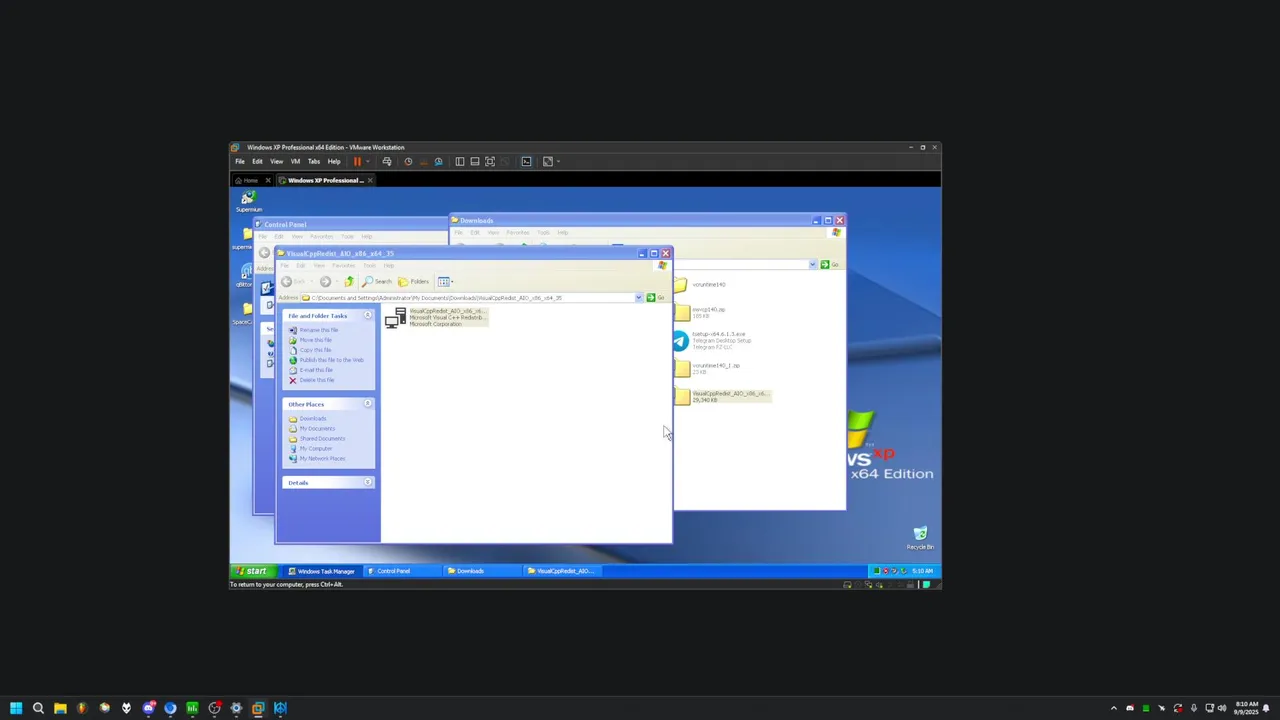
Task: Switch to VisualCppRedist_AIO taskbar button
Action: (560, 571)
